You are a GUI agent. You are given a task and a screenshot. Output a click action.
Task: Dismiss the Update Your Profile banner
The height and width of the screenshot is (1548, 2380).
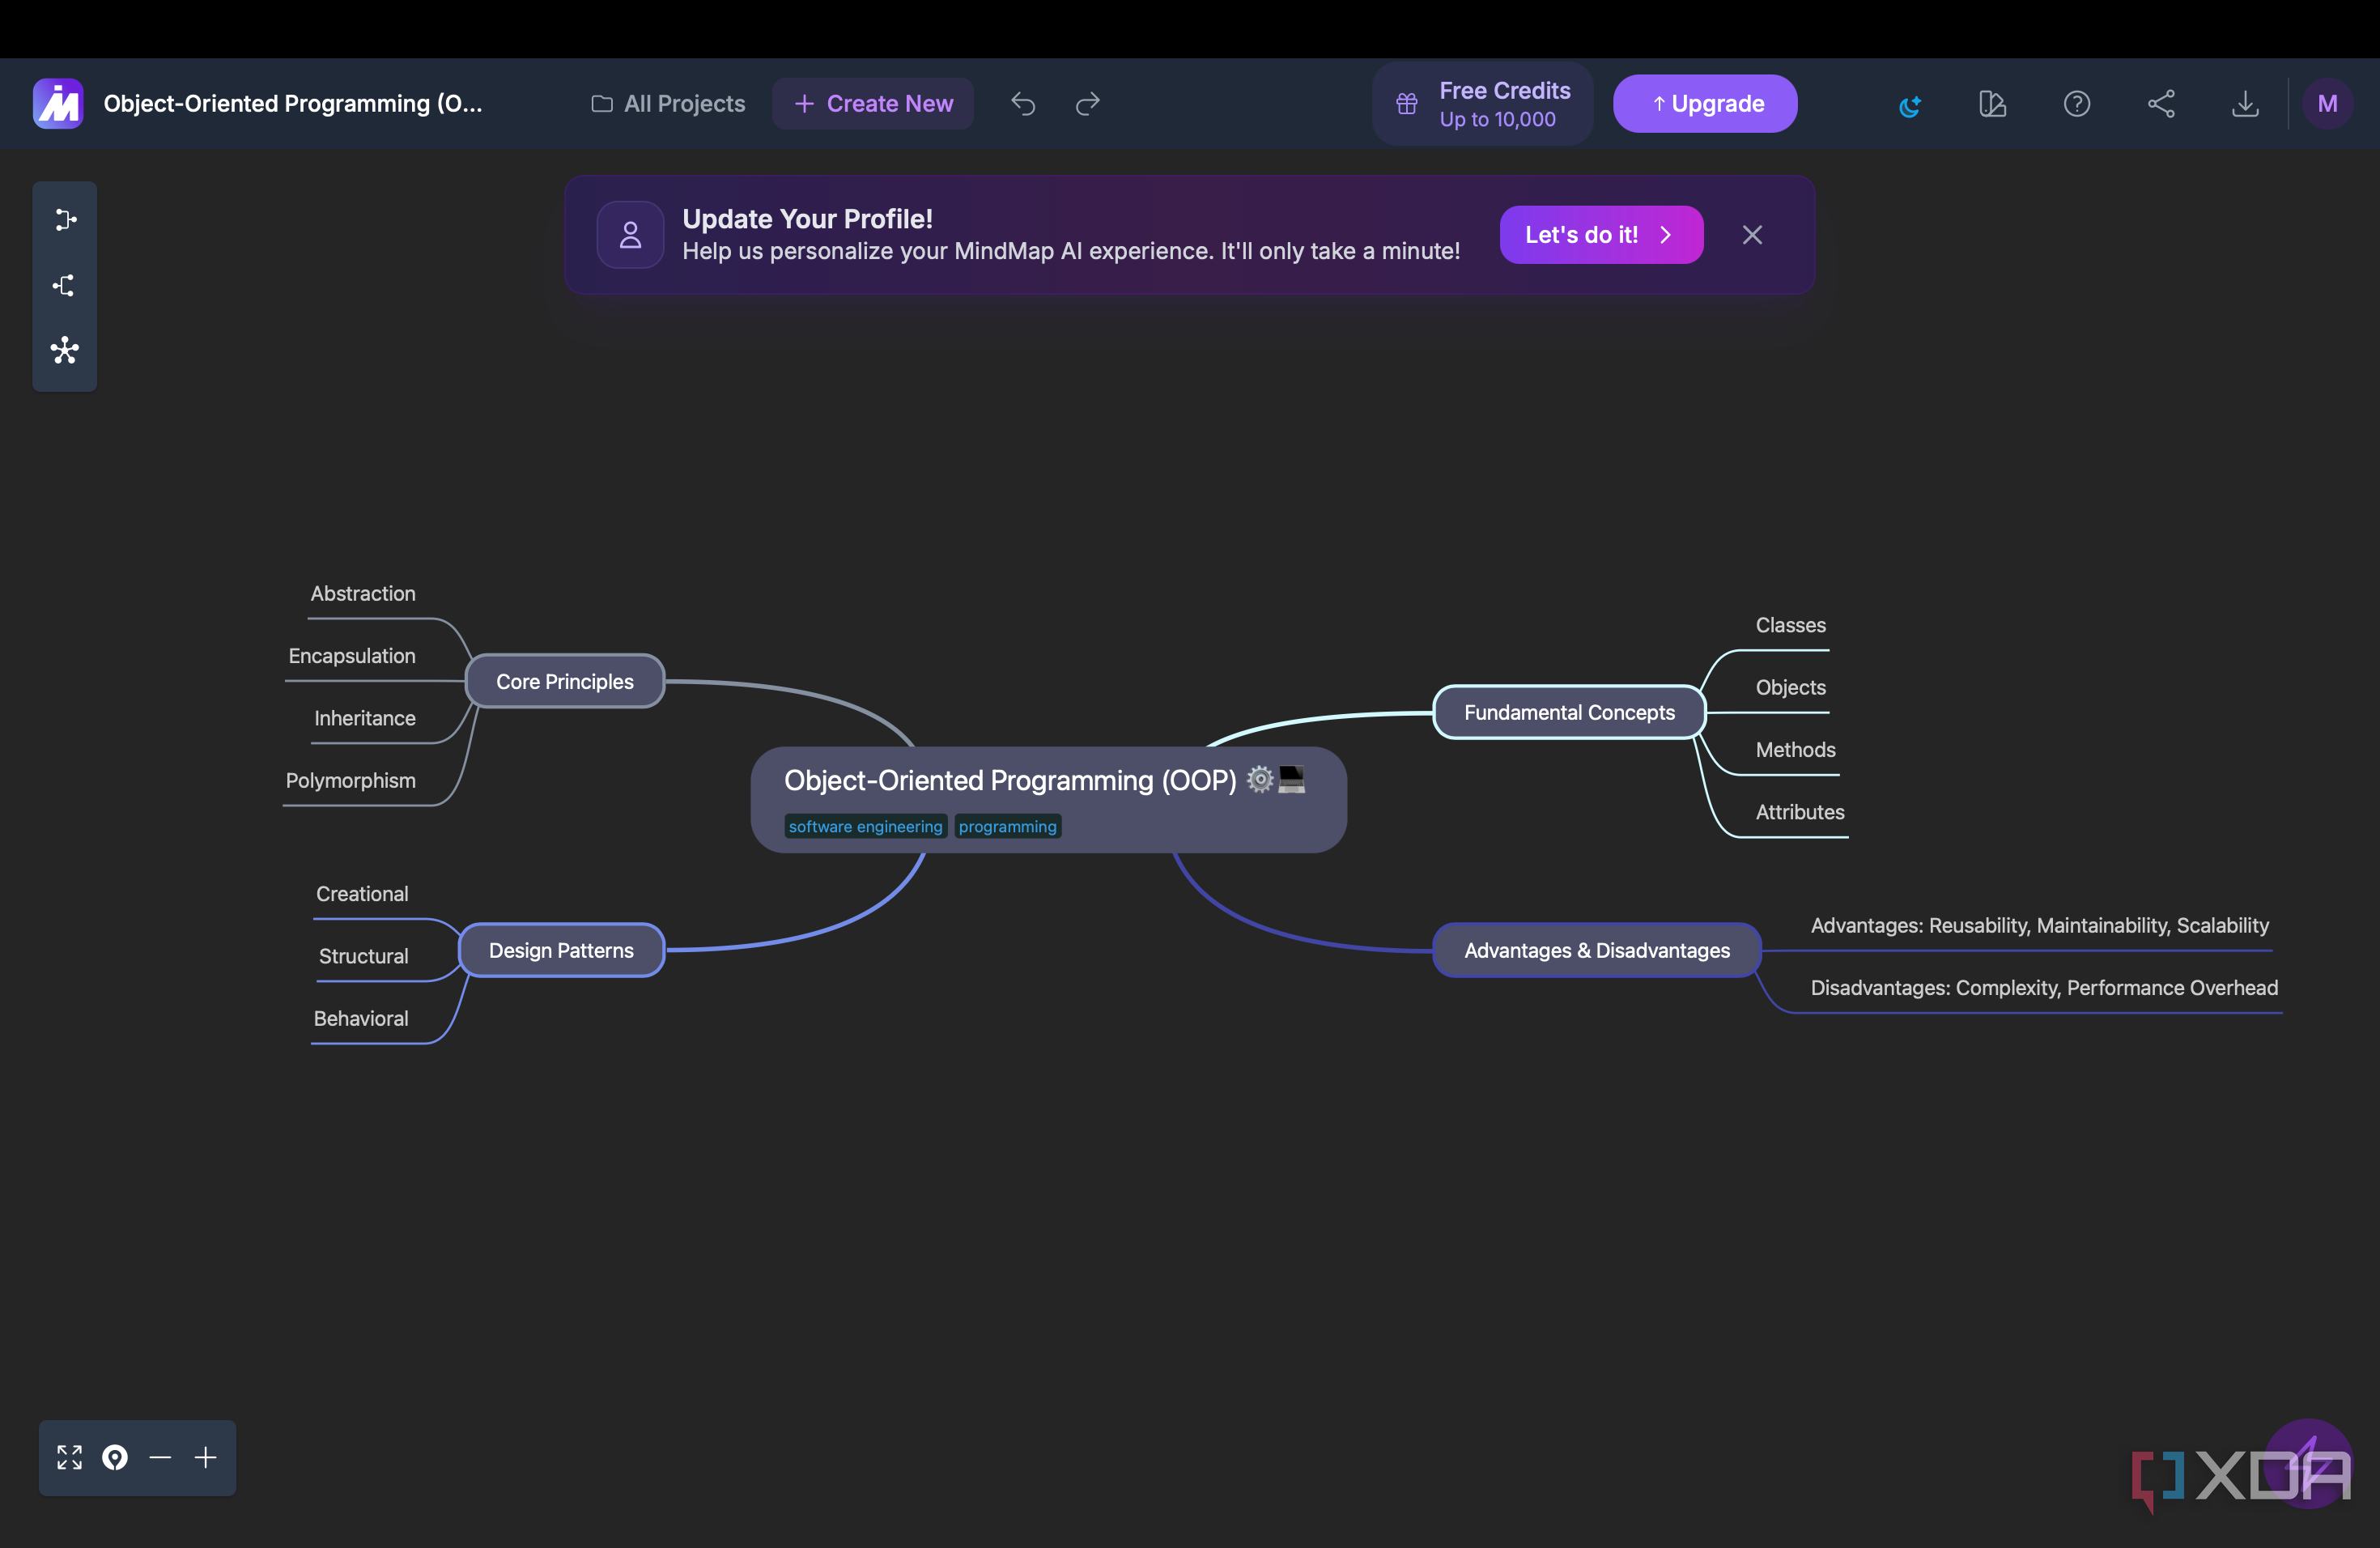click(1752, 235)
